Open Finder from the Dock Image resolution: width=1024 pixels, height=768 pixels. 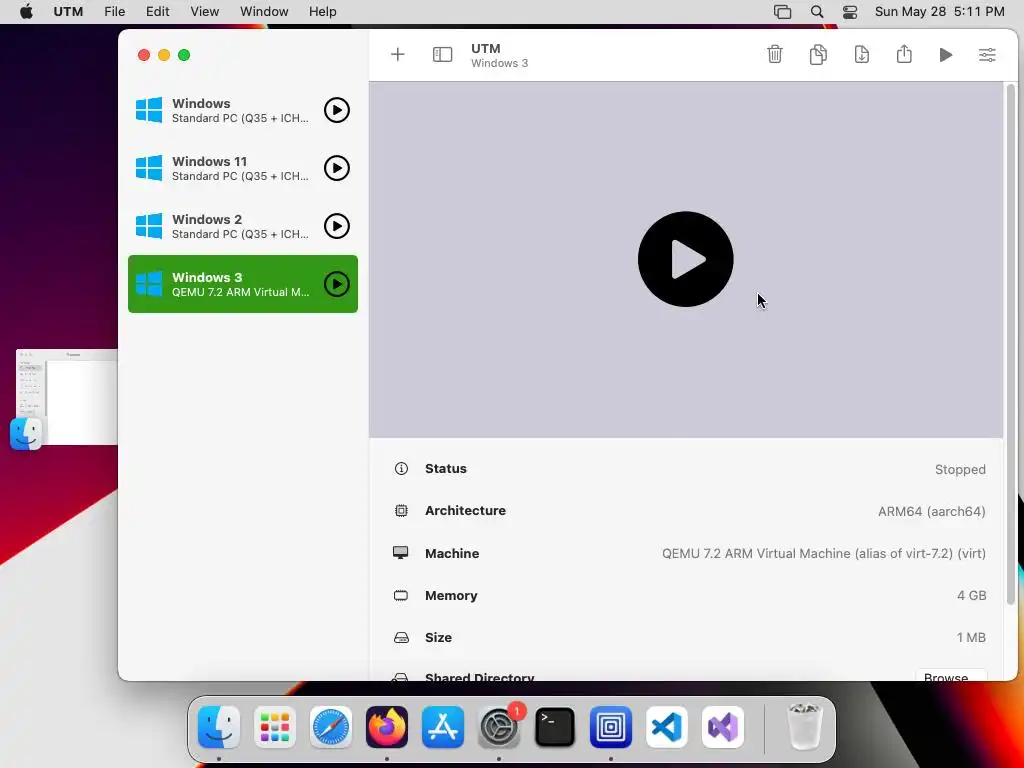point(219,727)
